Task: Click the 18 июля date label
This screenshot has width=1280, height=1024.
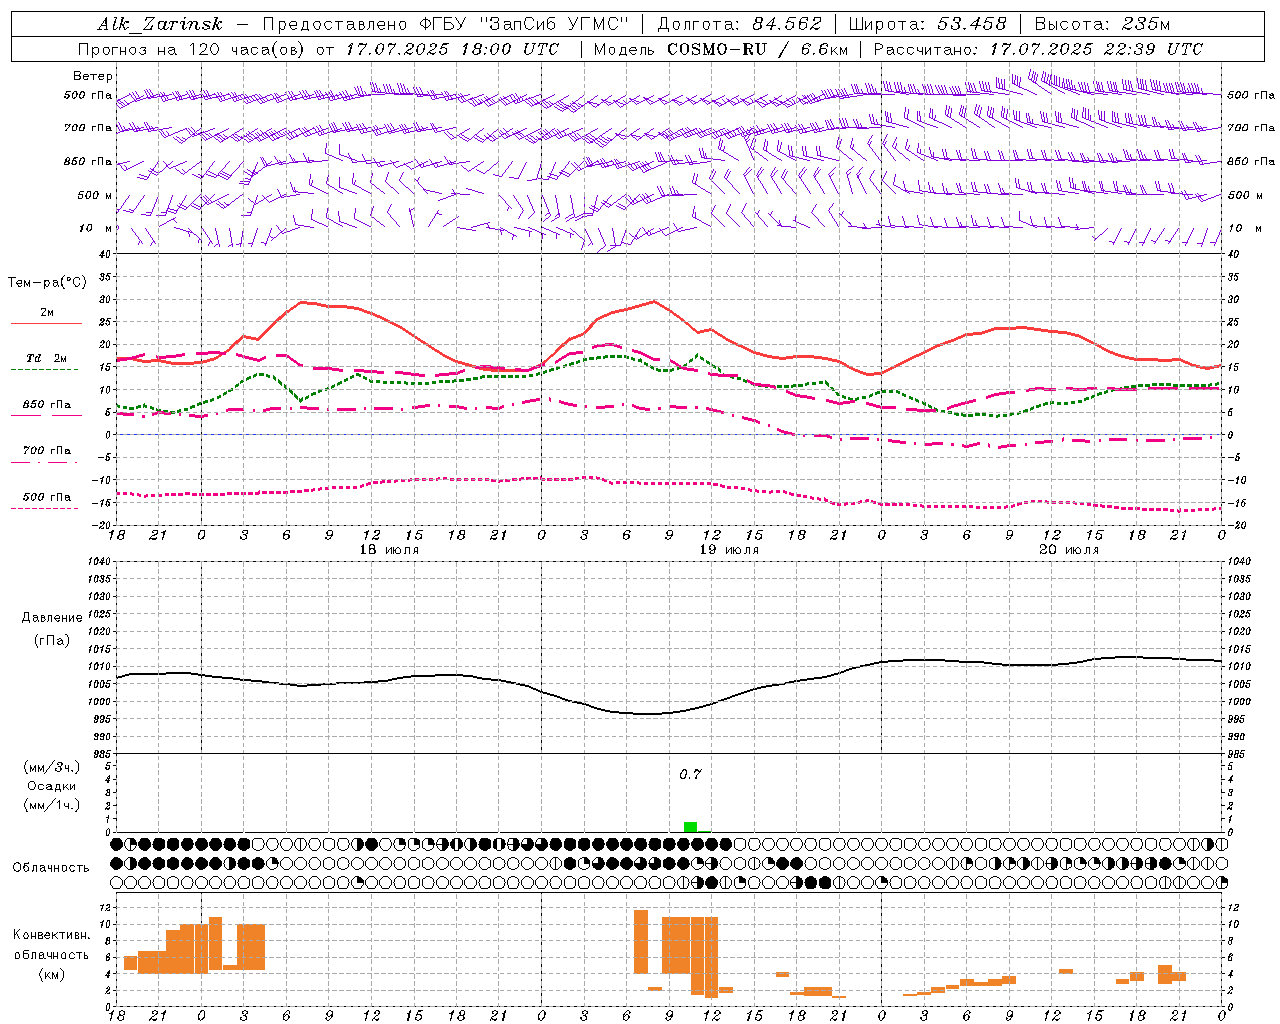Action: tap(389, 550)
